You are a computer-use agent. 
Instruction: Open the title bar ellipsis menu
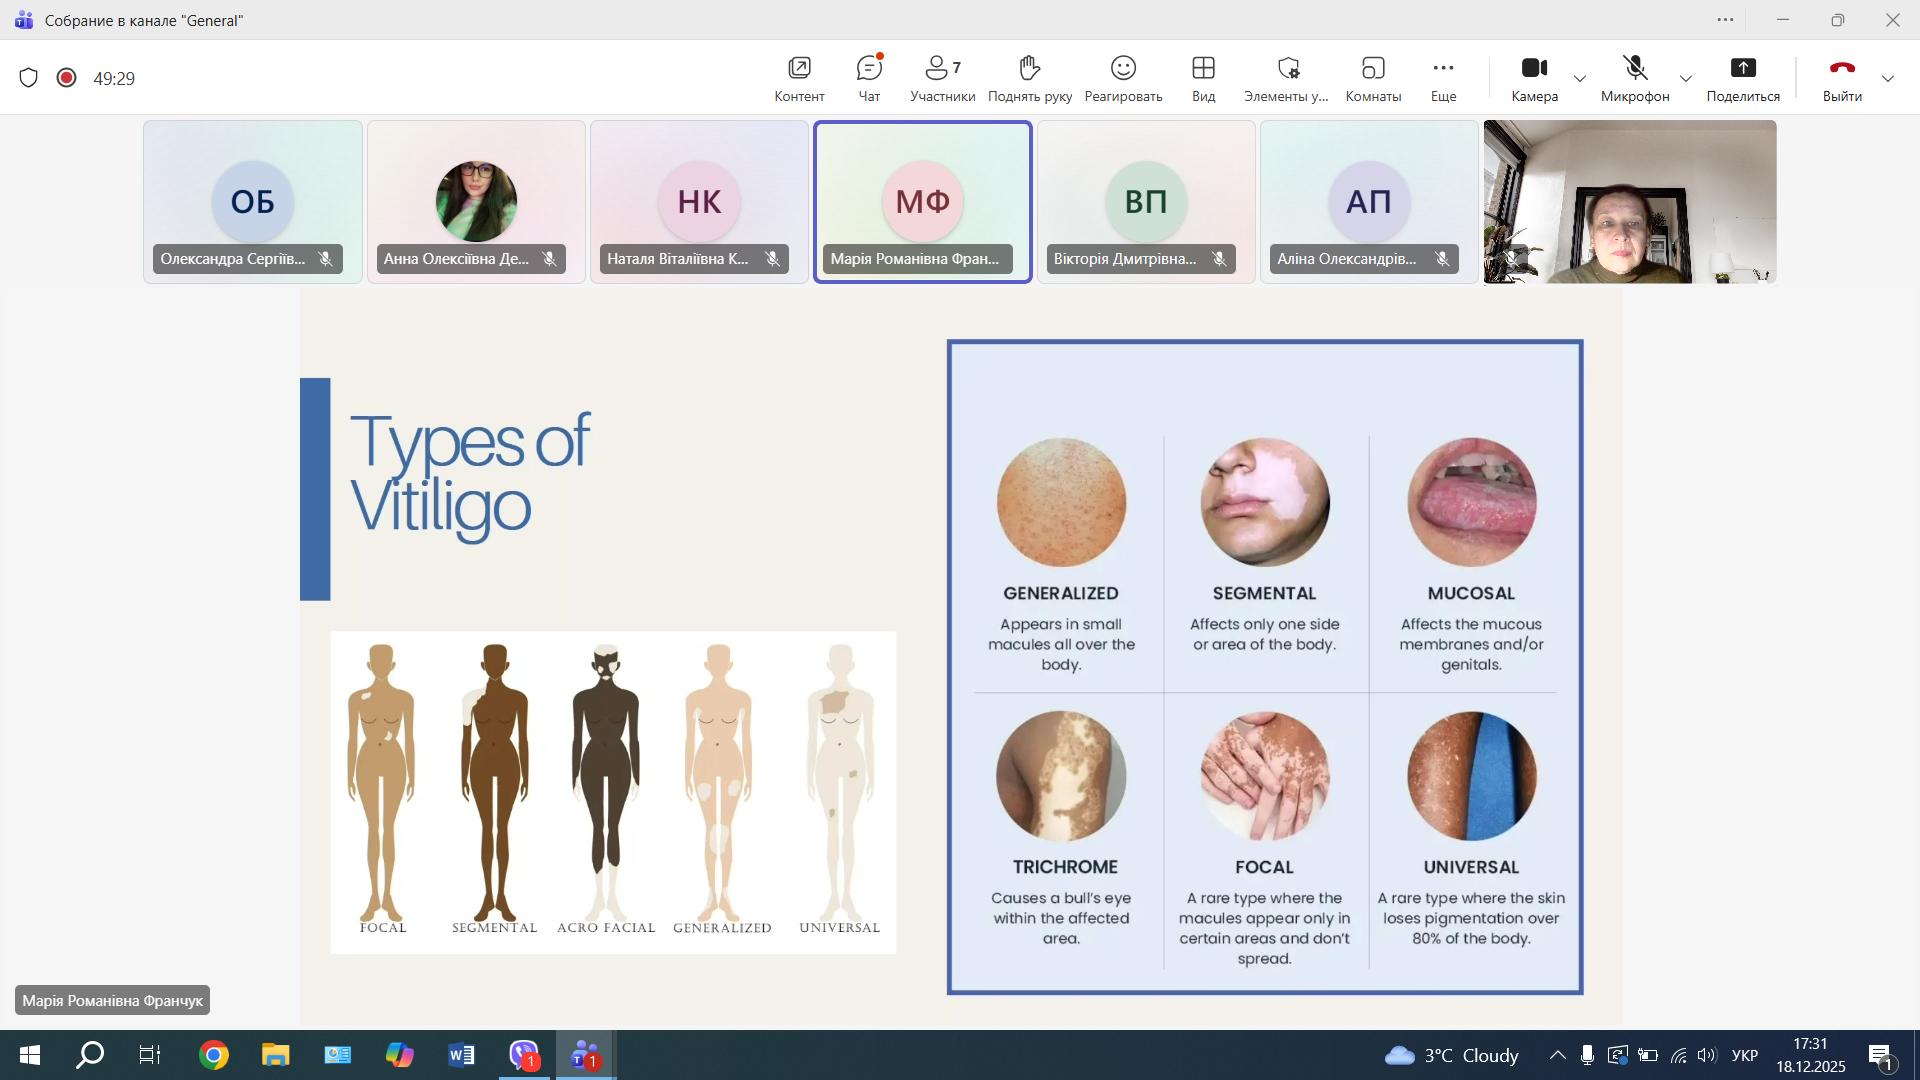[x=1725, y=20]
